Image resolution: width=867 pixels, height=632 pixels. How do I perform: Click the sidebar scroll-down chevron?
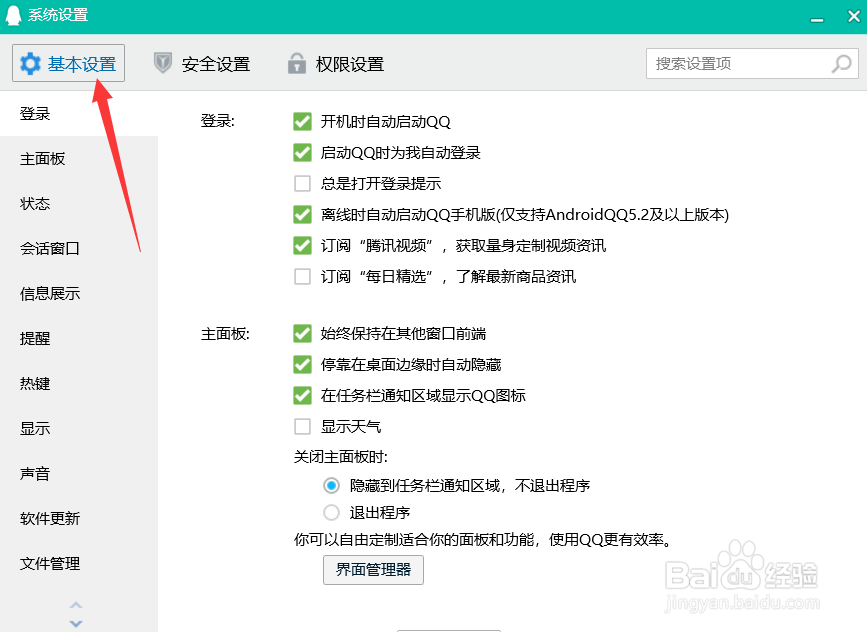[76, 623]
